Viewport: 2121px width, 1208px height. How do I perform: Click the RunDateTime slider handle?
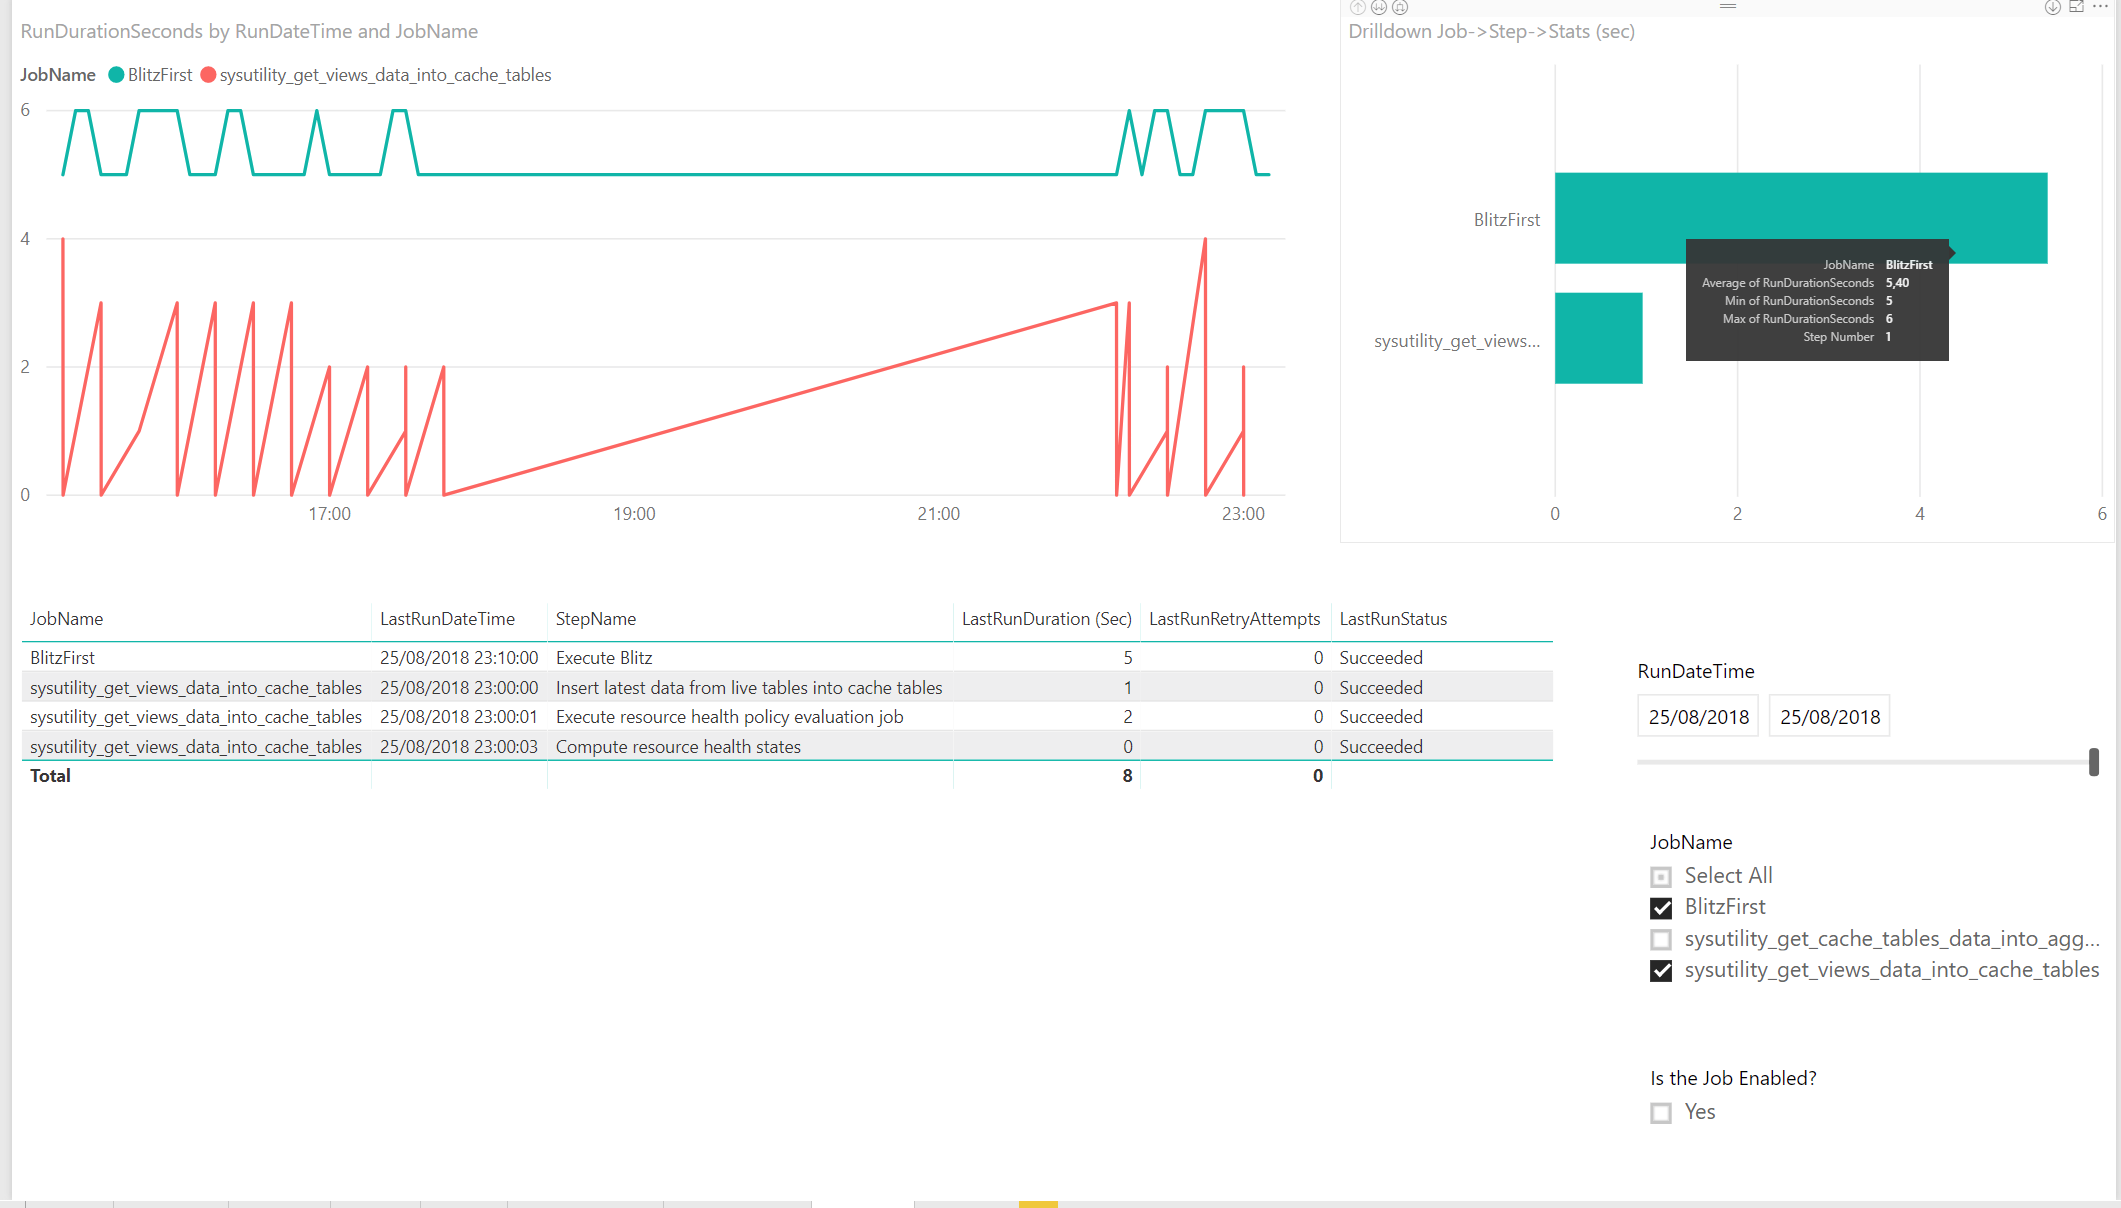pyautogui.click(x=2093, y=762)
